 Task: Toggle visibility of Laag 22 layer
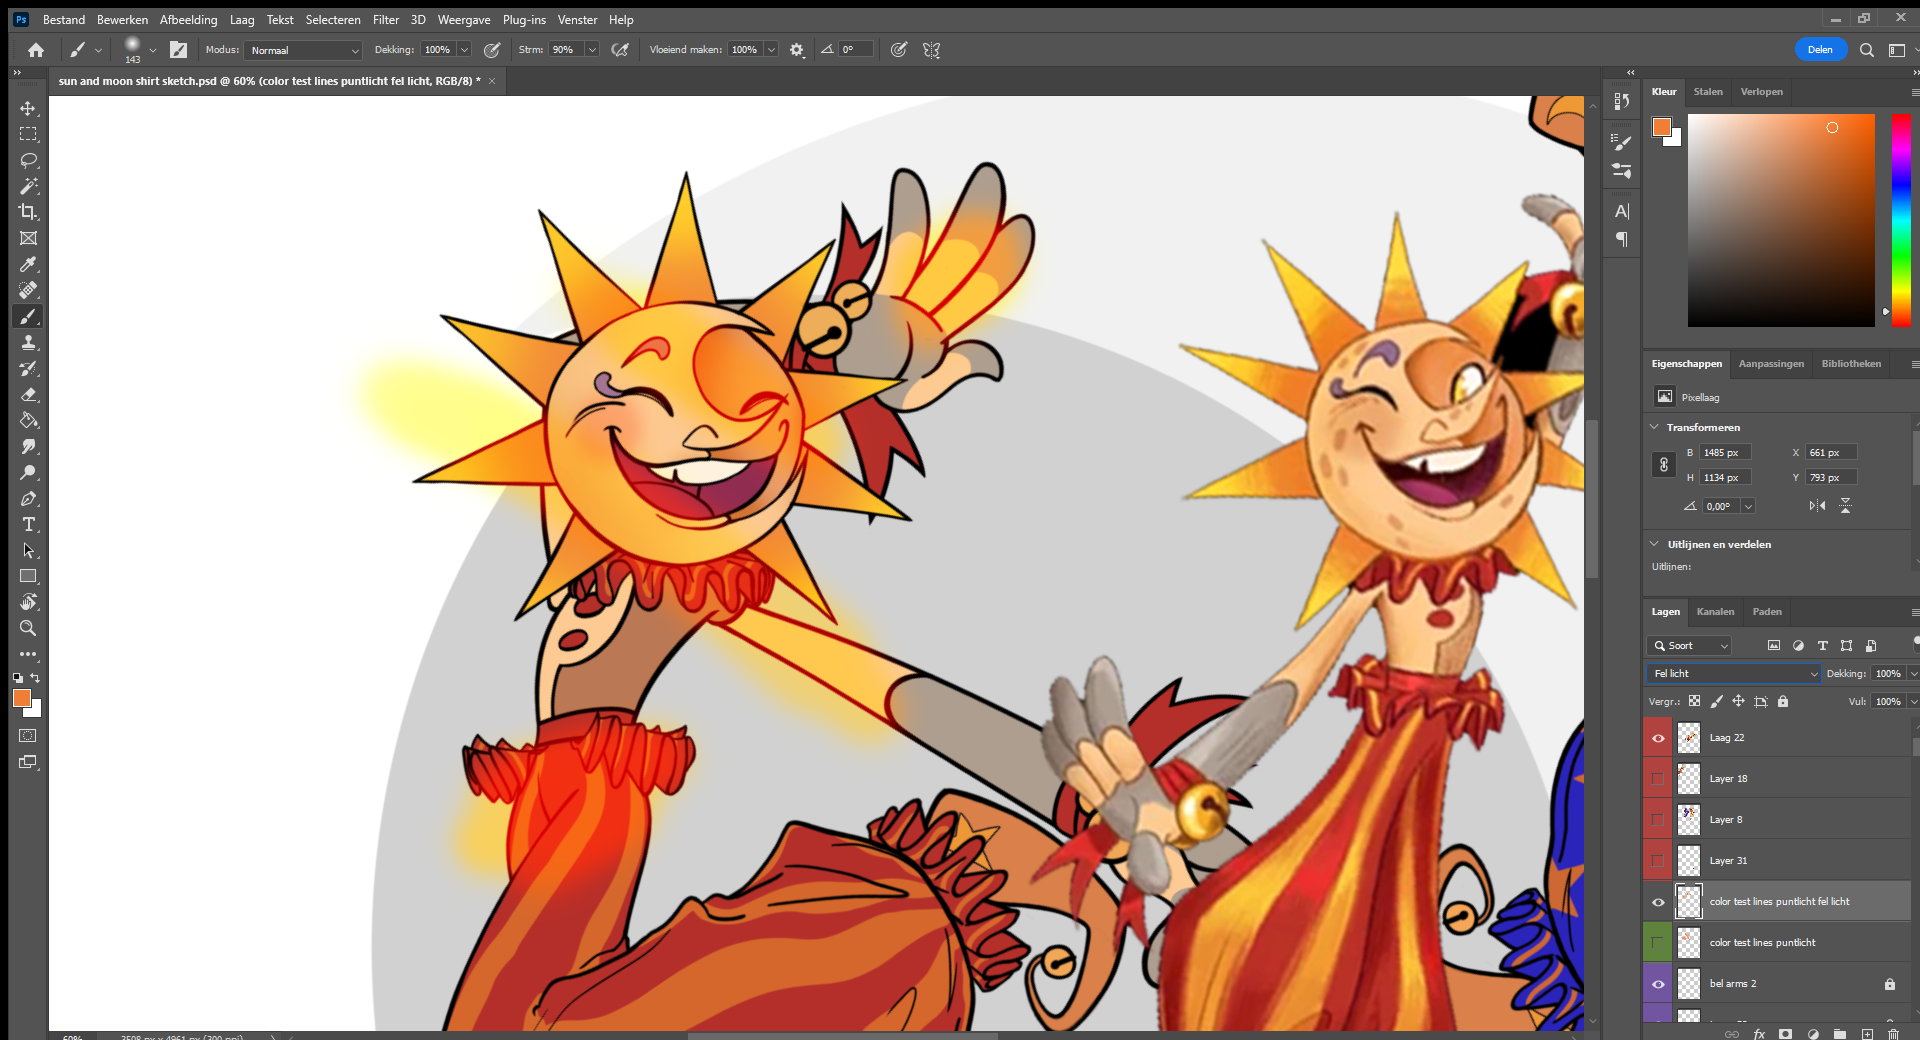point(1658,738)
